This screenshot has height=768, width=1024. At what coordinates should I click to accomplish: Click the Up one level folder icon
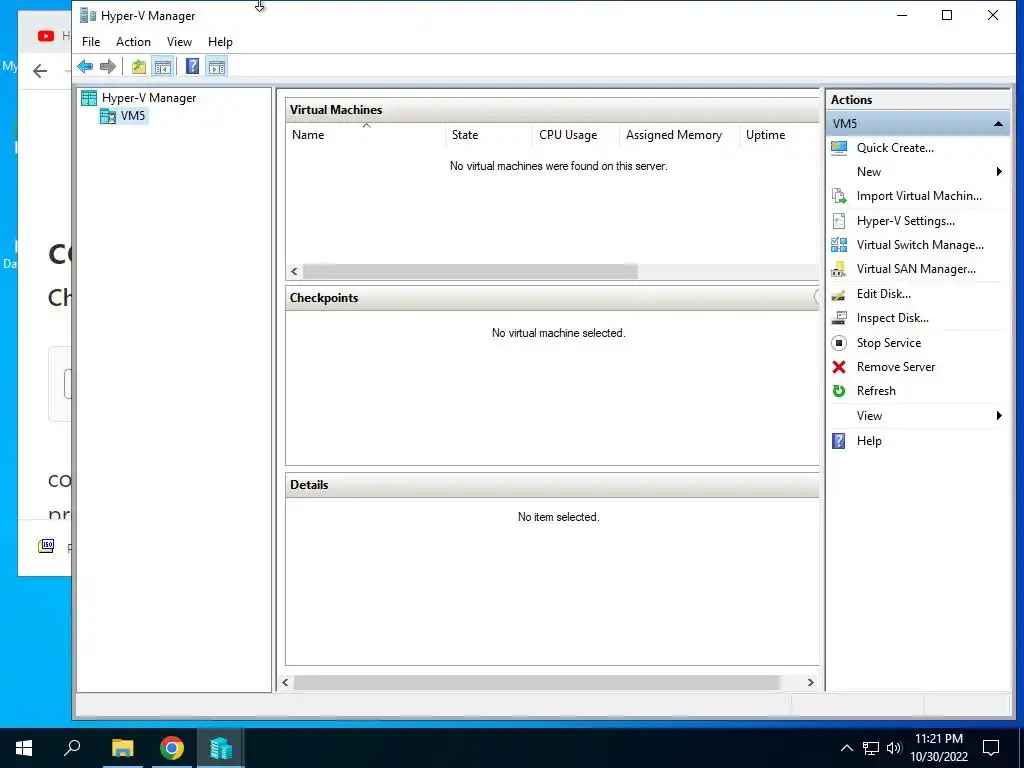(138, 66)
